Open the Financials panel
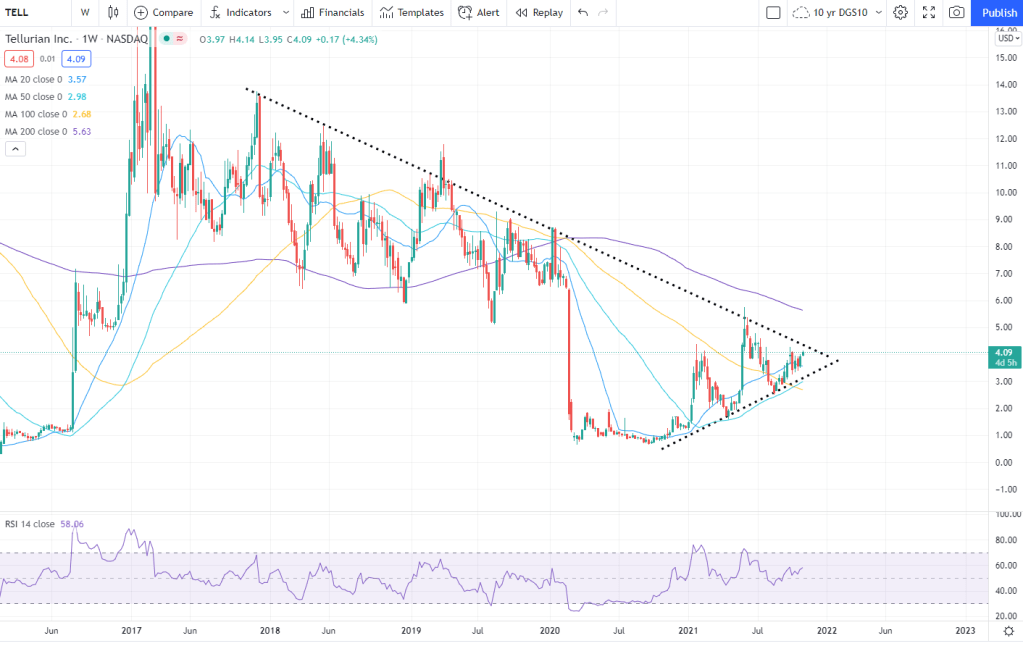This screenshot has width=1023, height=646. coord(333,13)
